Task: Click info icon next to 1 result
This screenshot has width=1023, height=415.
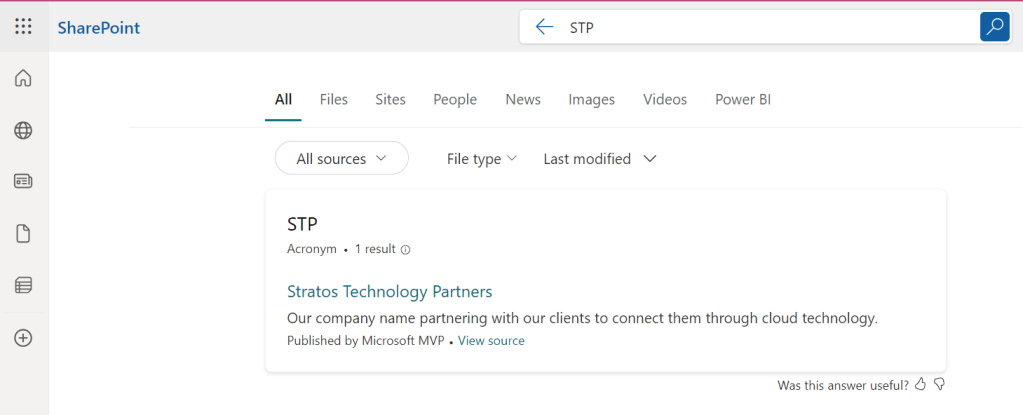Action: point(405,250)
